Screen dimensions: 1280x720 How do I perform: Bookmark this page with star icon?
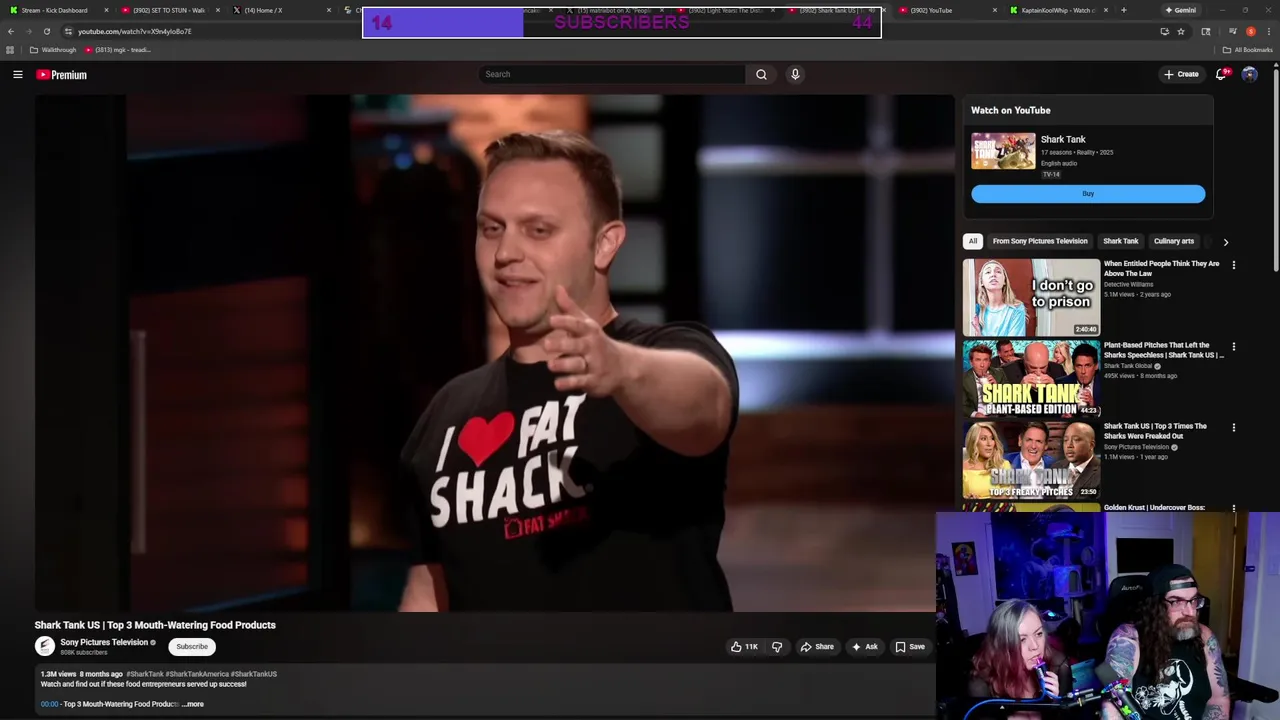[1181, 31]
